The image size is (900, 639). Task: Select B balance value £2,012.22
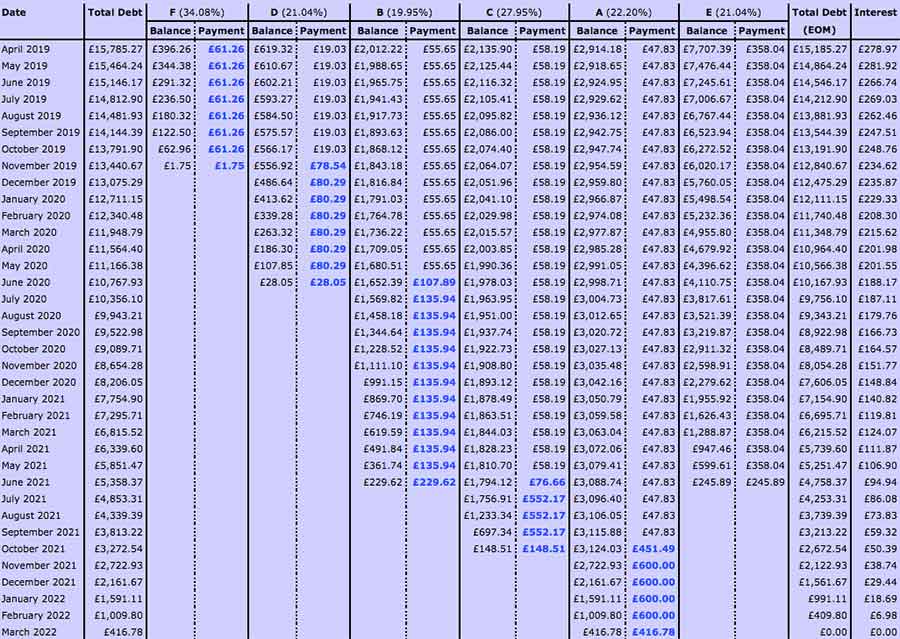coord(378,49)
